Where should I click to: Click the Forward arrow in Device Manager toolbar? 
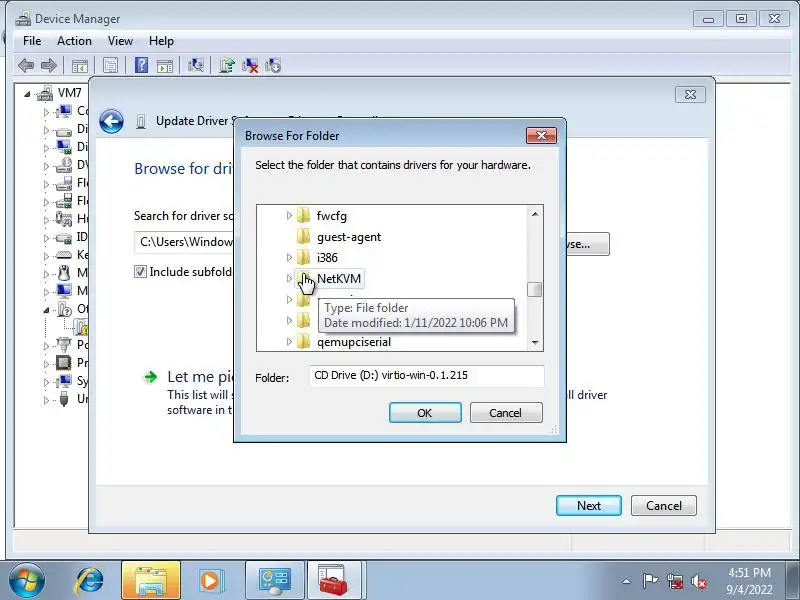point(49,65)
